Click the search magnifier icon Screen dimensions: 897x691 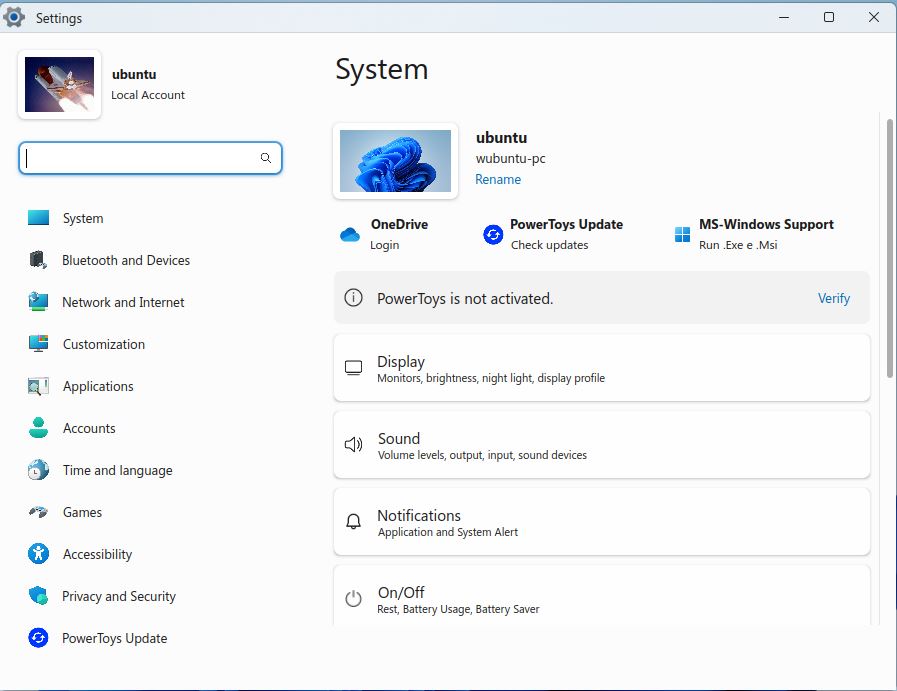coord(266,158)
